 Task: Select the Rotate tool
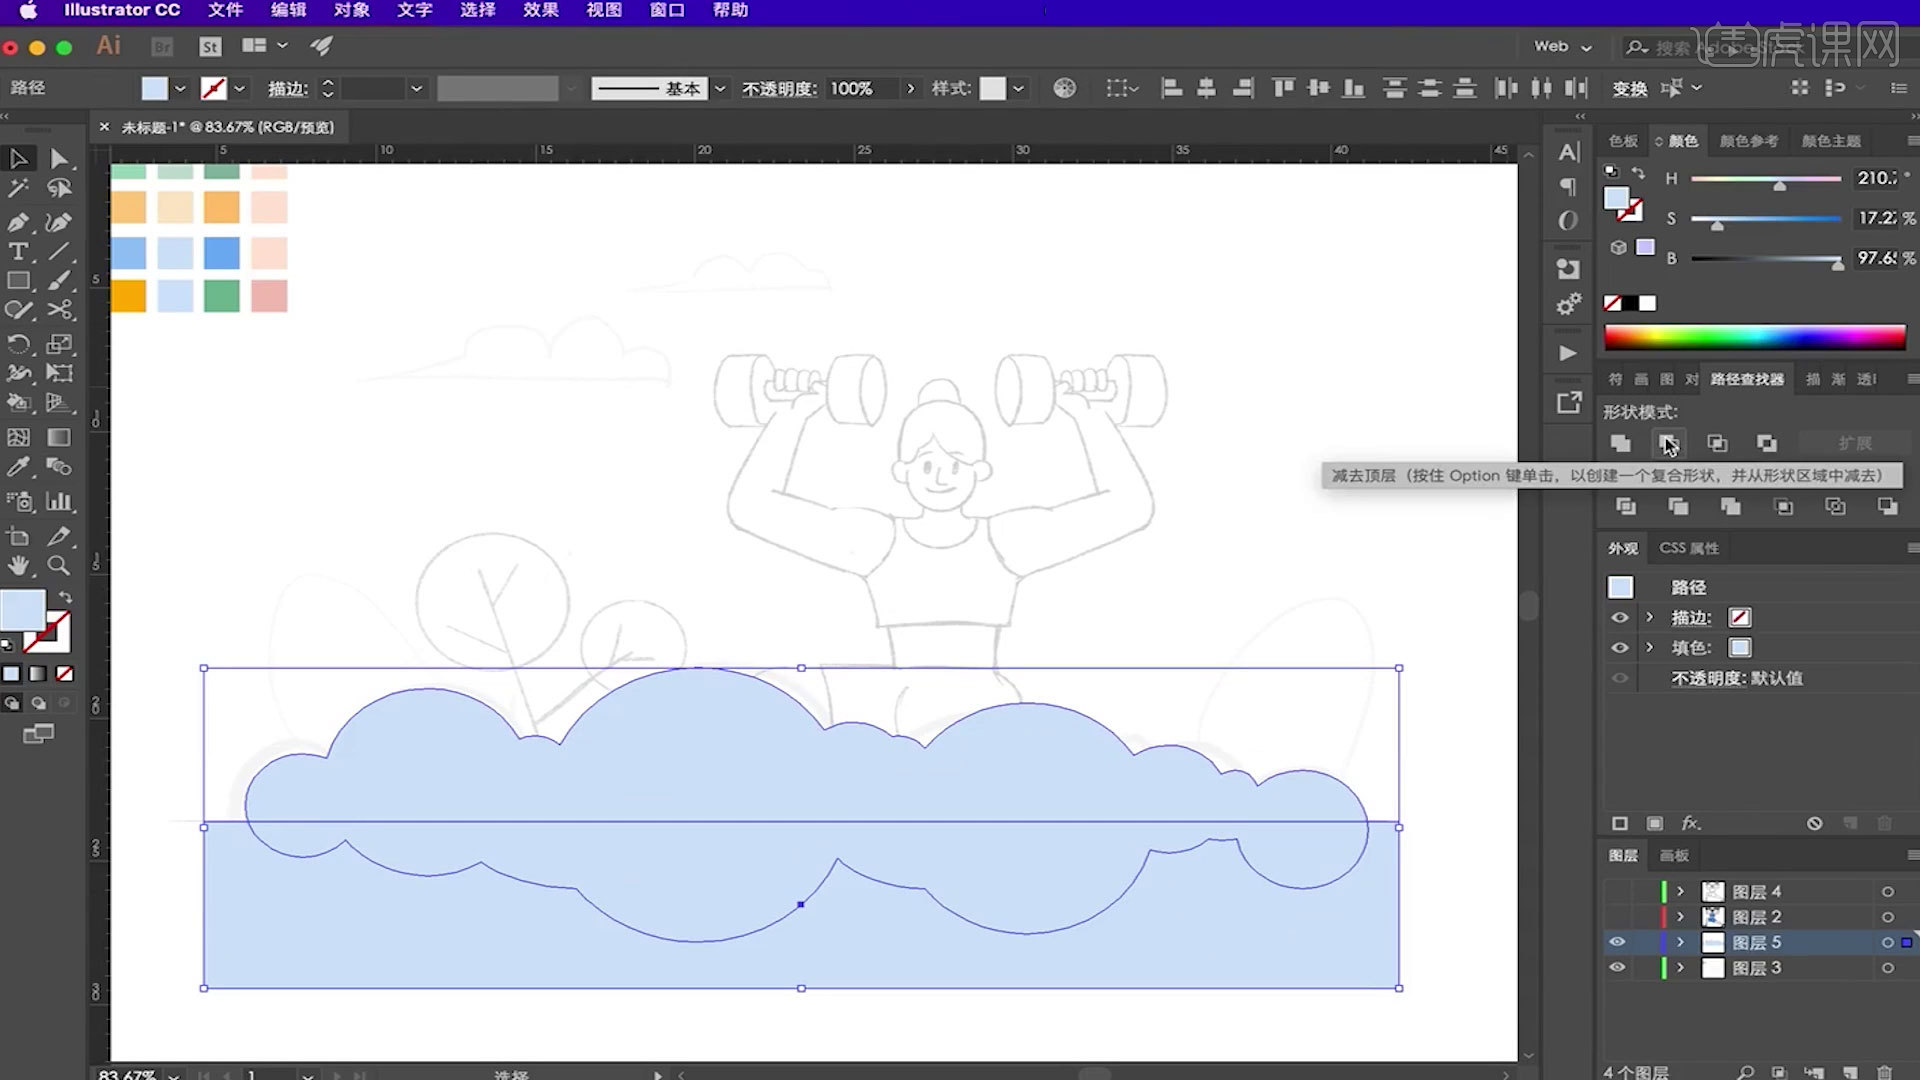tap(18, 344)
